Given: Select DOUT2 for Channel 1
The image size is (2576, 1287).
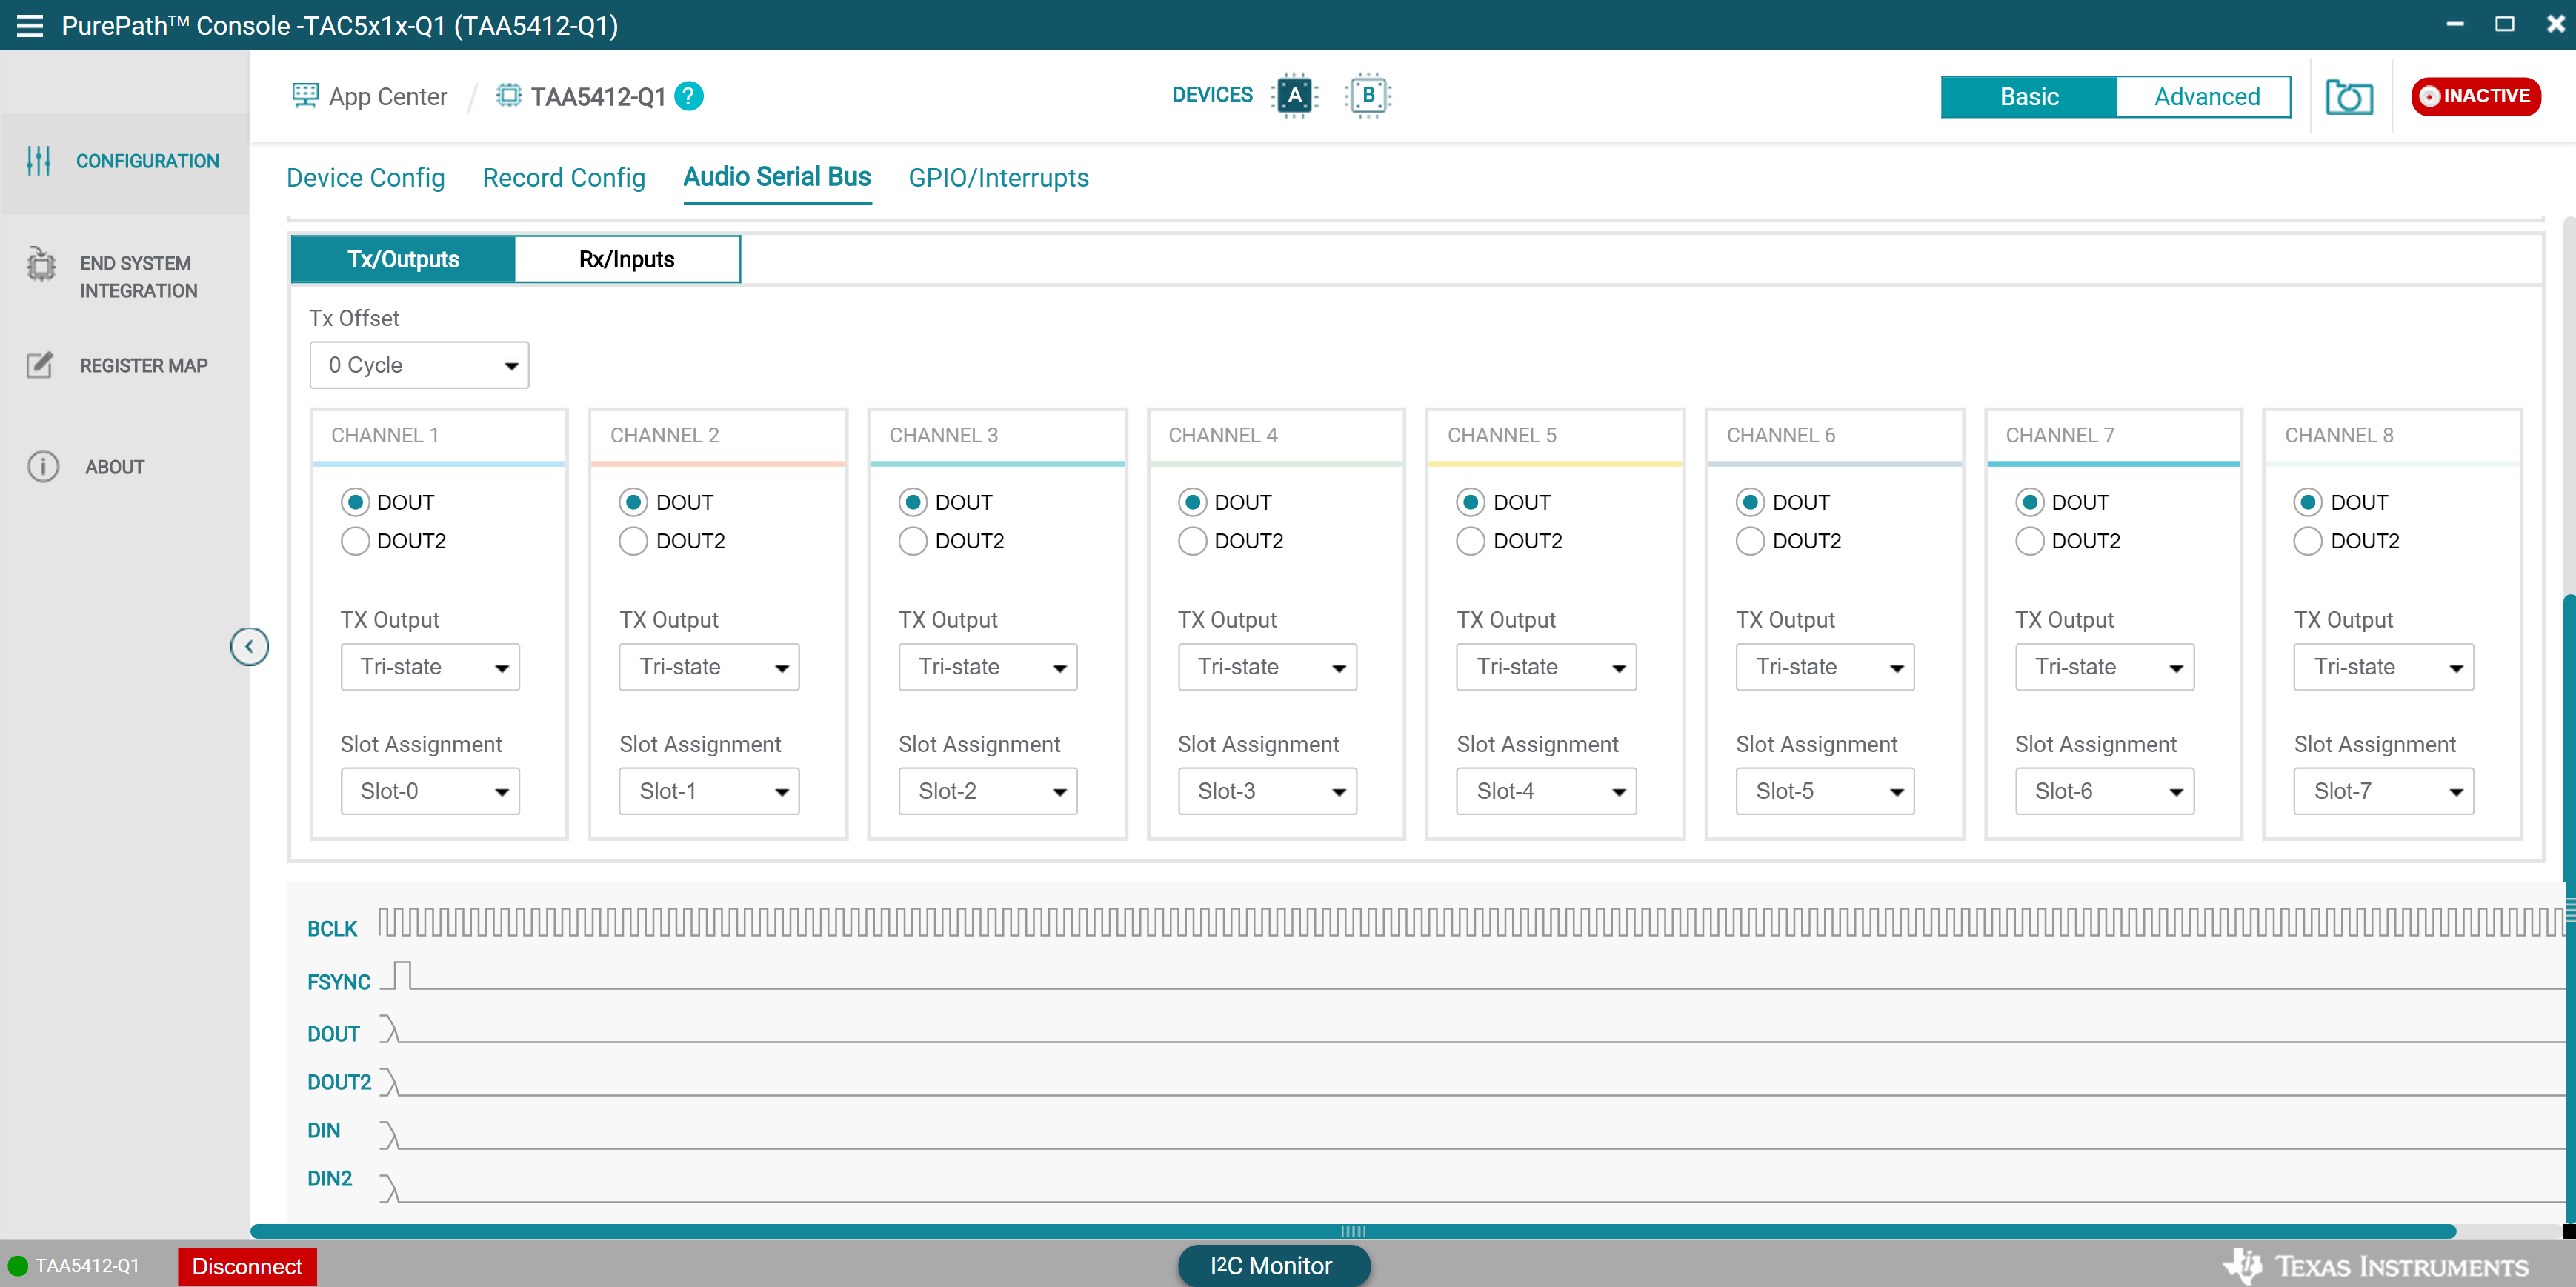Looking at the screenshot, I should [355, 541].
